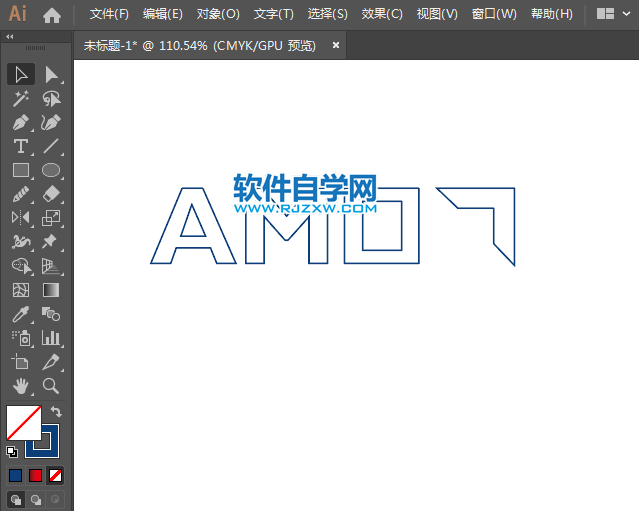Viewport: 639px width, 511px height.
Task: Choose the Line Segment tool
Action: (x=51, y=146)
